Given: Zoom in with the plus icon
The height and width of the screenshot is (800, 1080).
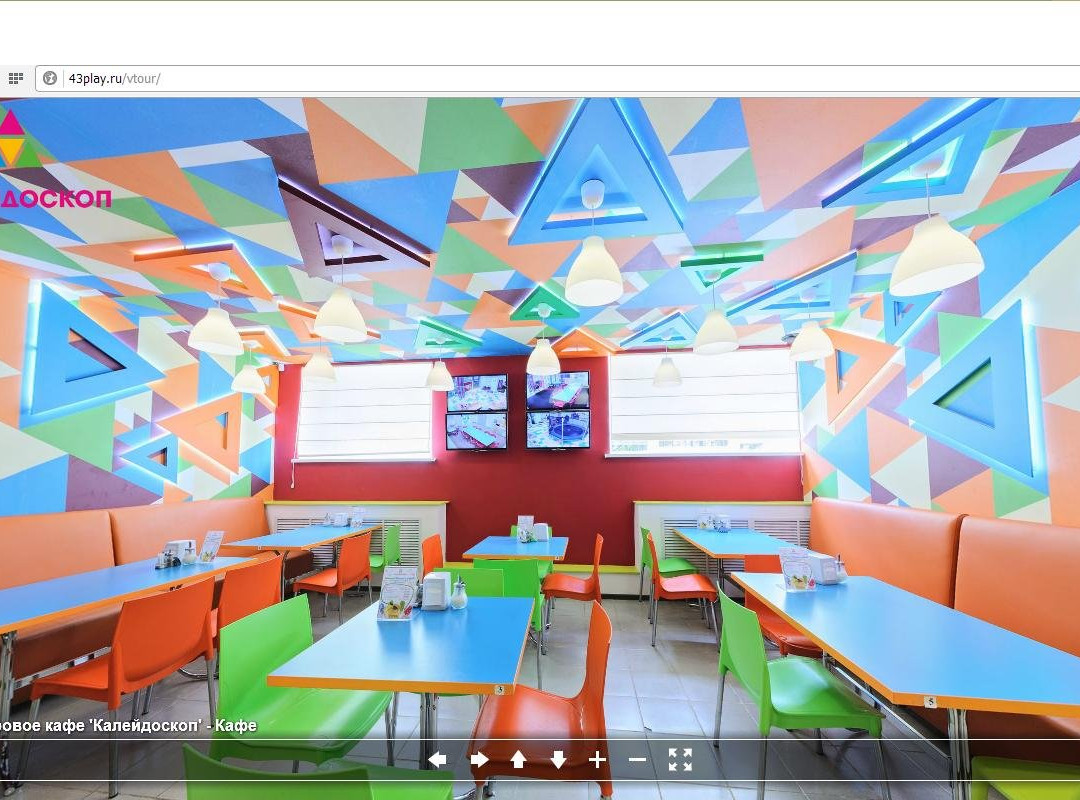Looking at the screenshot, I should (x=597, y=760).
